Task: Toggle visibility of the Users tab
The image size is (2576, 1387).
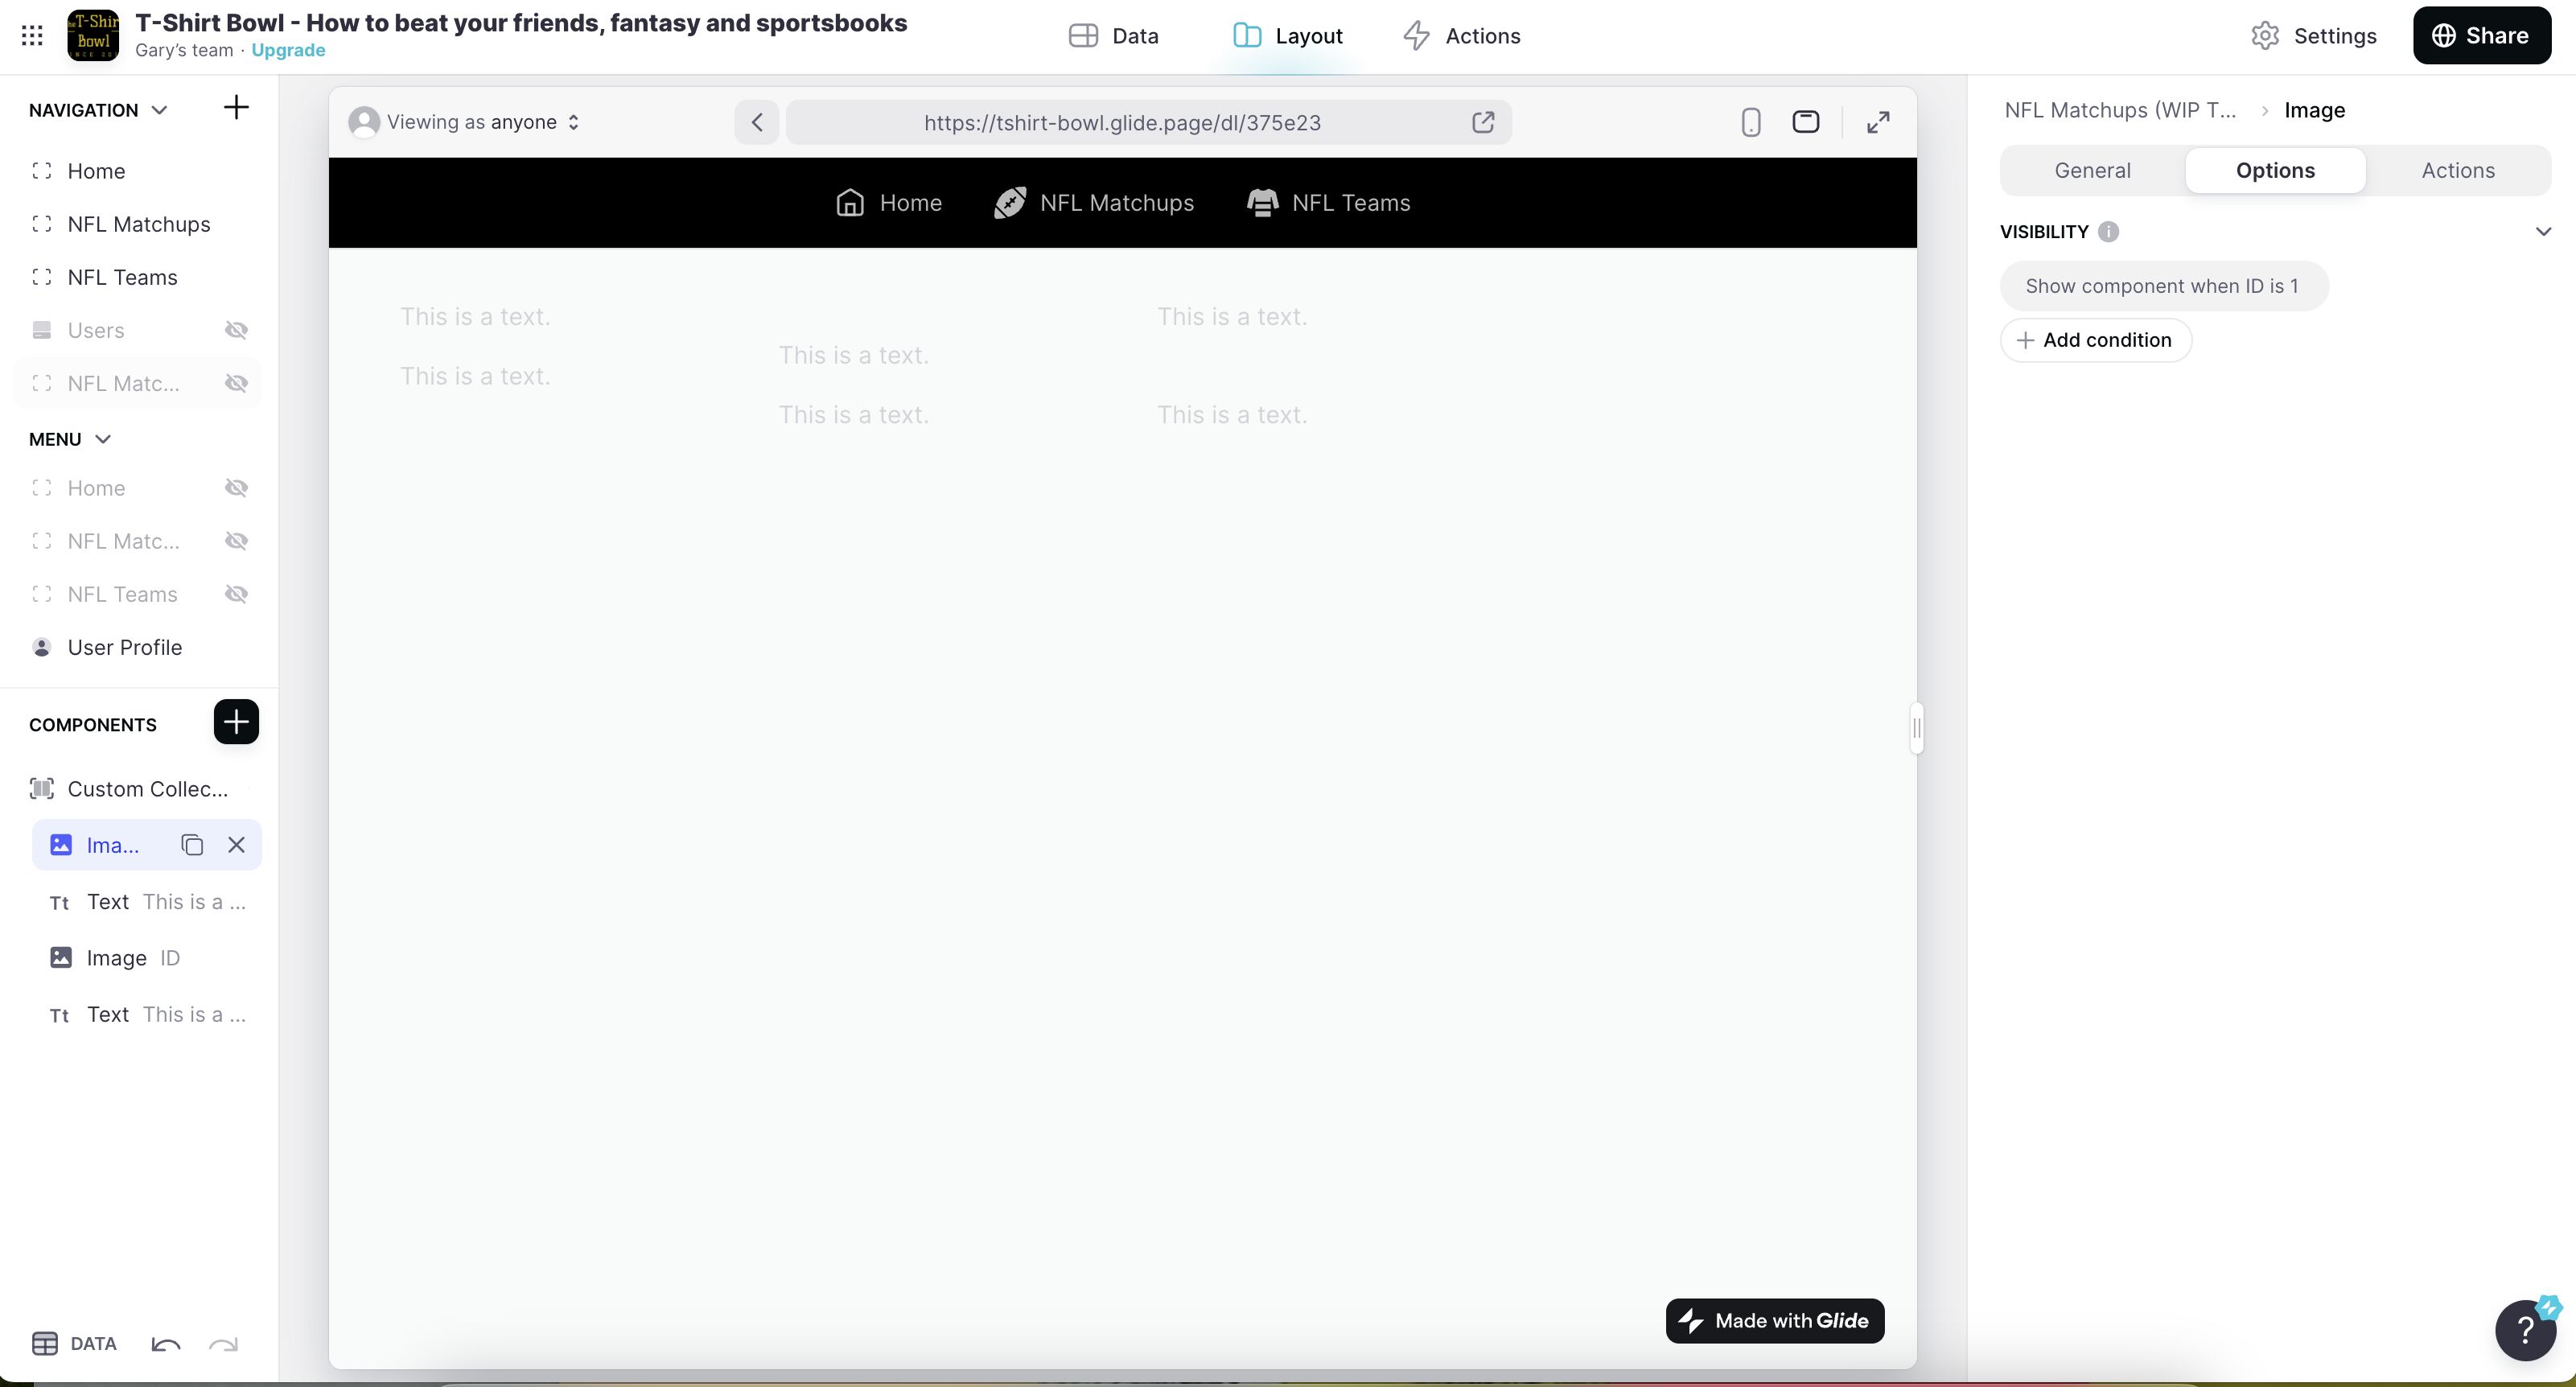Action: (236, 330)
